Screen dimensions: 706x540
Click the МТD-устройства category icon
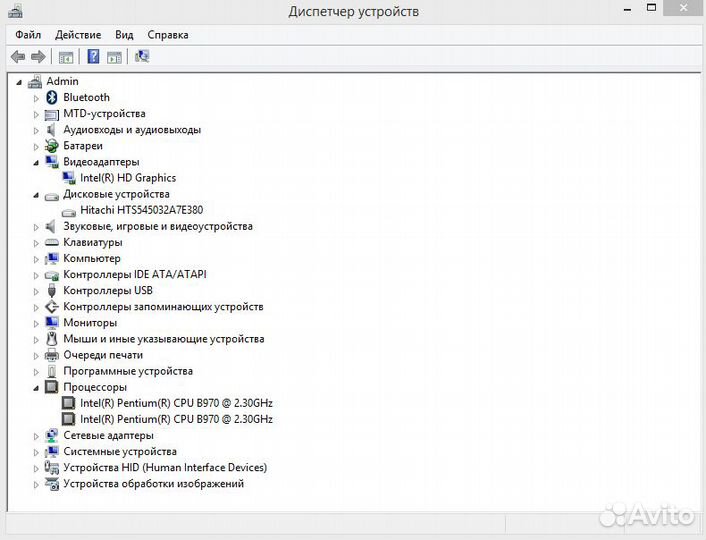click(52, 114)
